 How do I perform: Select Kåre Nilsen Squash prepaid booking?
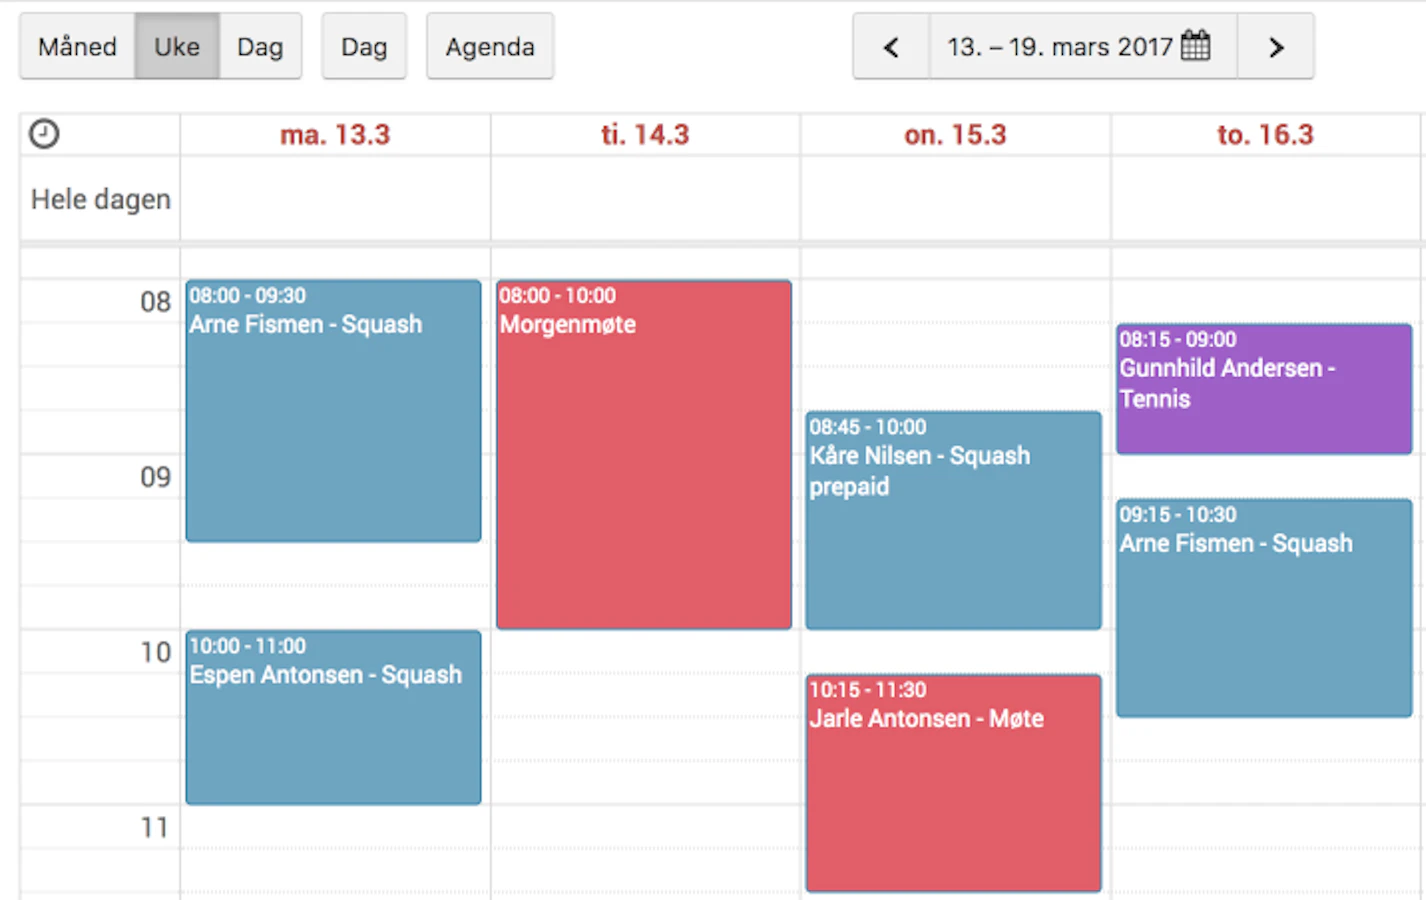[954, 521]
